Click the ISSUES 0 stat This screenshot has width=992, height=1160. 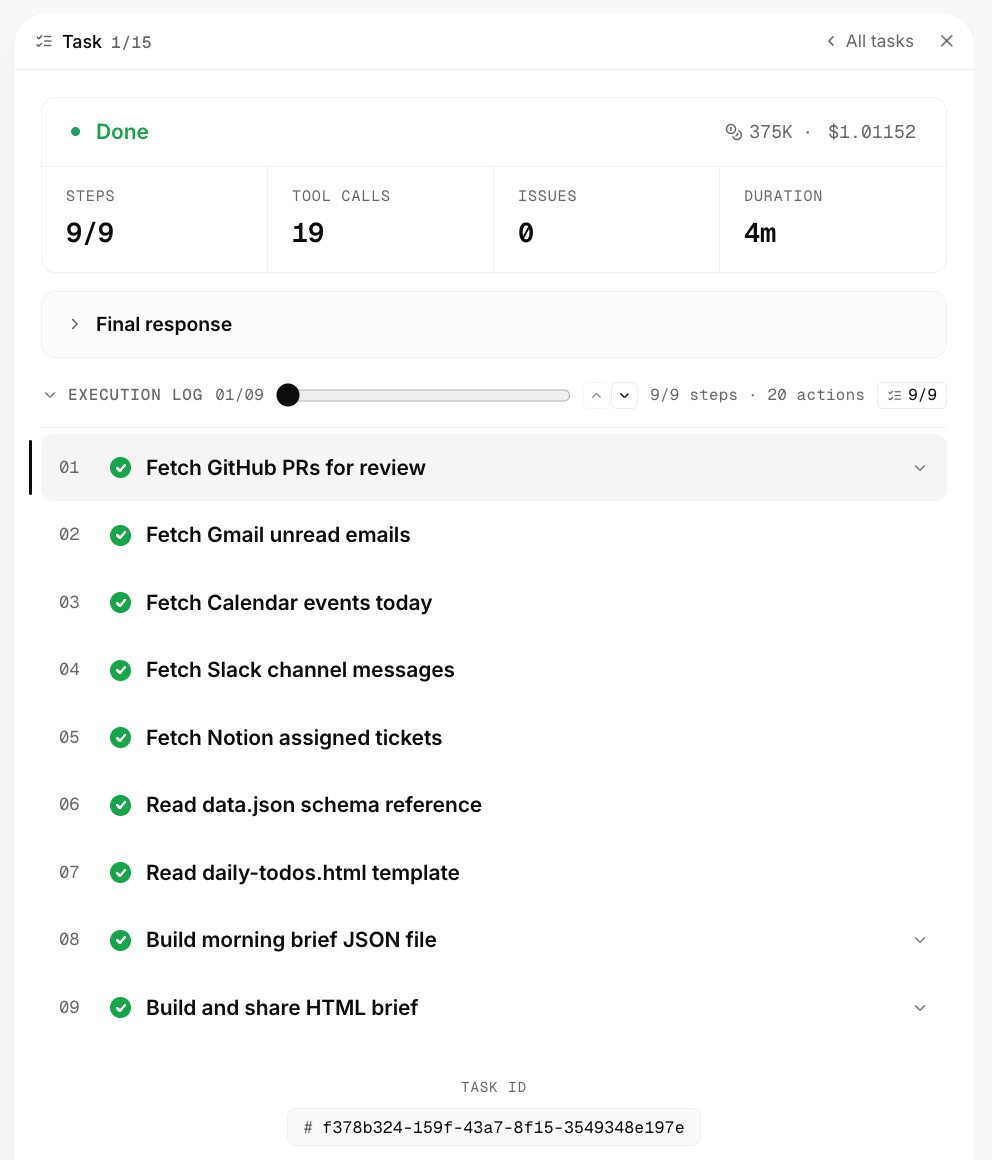point(607,219)
